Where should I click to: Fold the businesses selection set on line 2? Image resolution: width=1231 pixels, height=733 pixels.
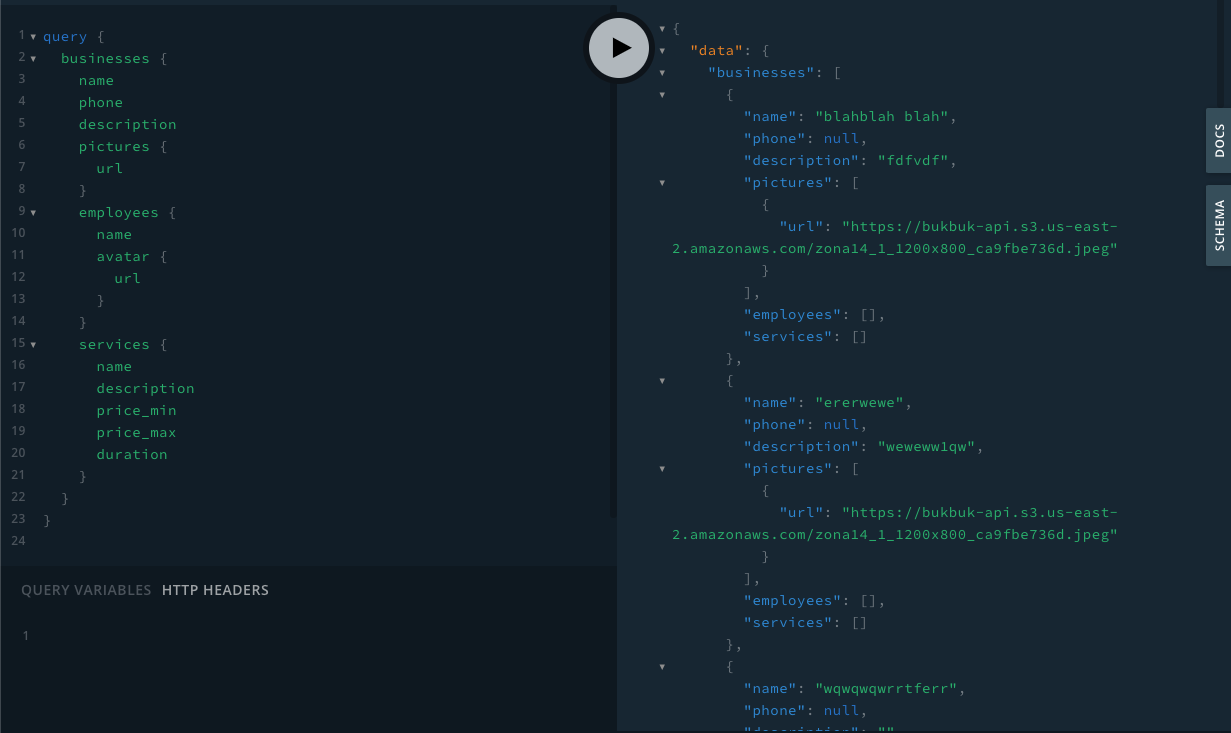32,58
